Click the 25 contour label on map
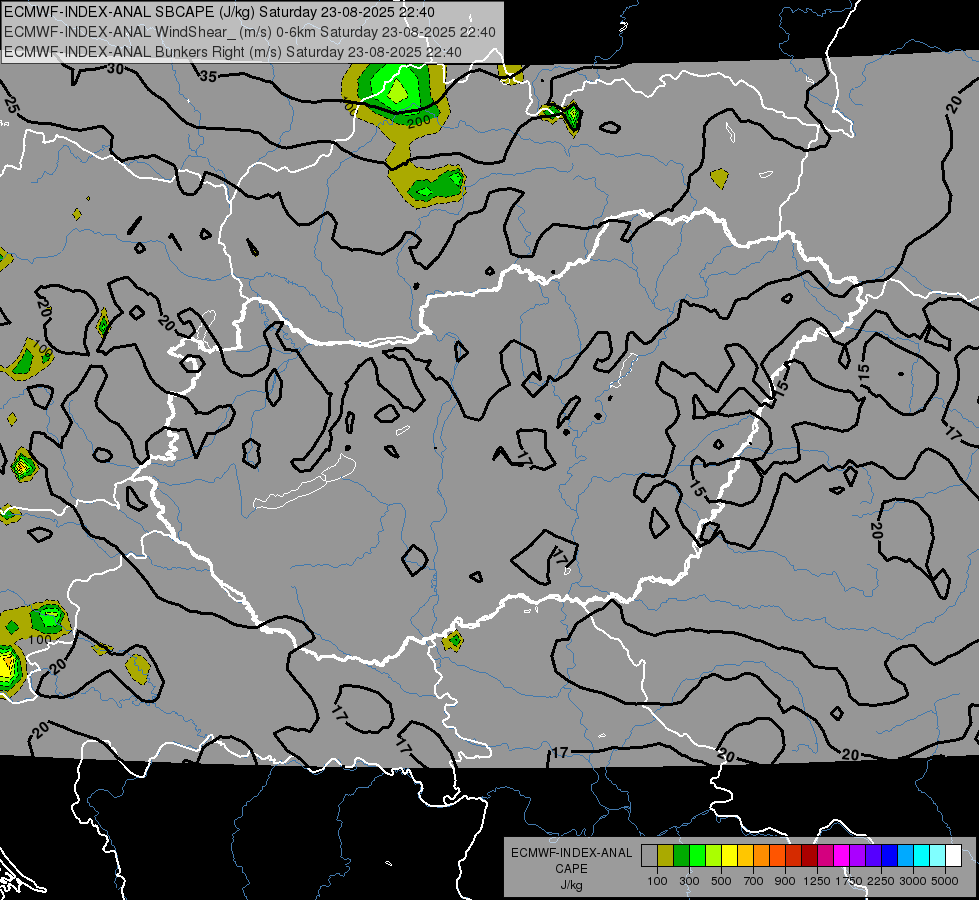 pos(11,106)
